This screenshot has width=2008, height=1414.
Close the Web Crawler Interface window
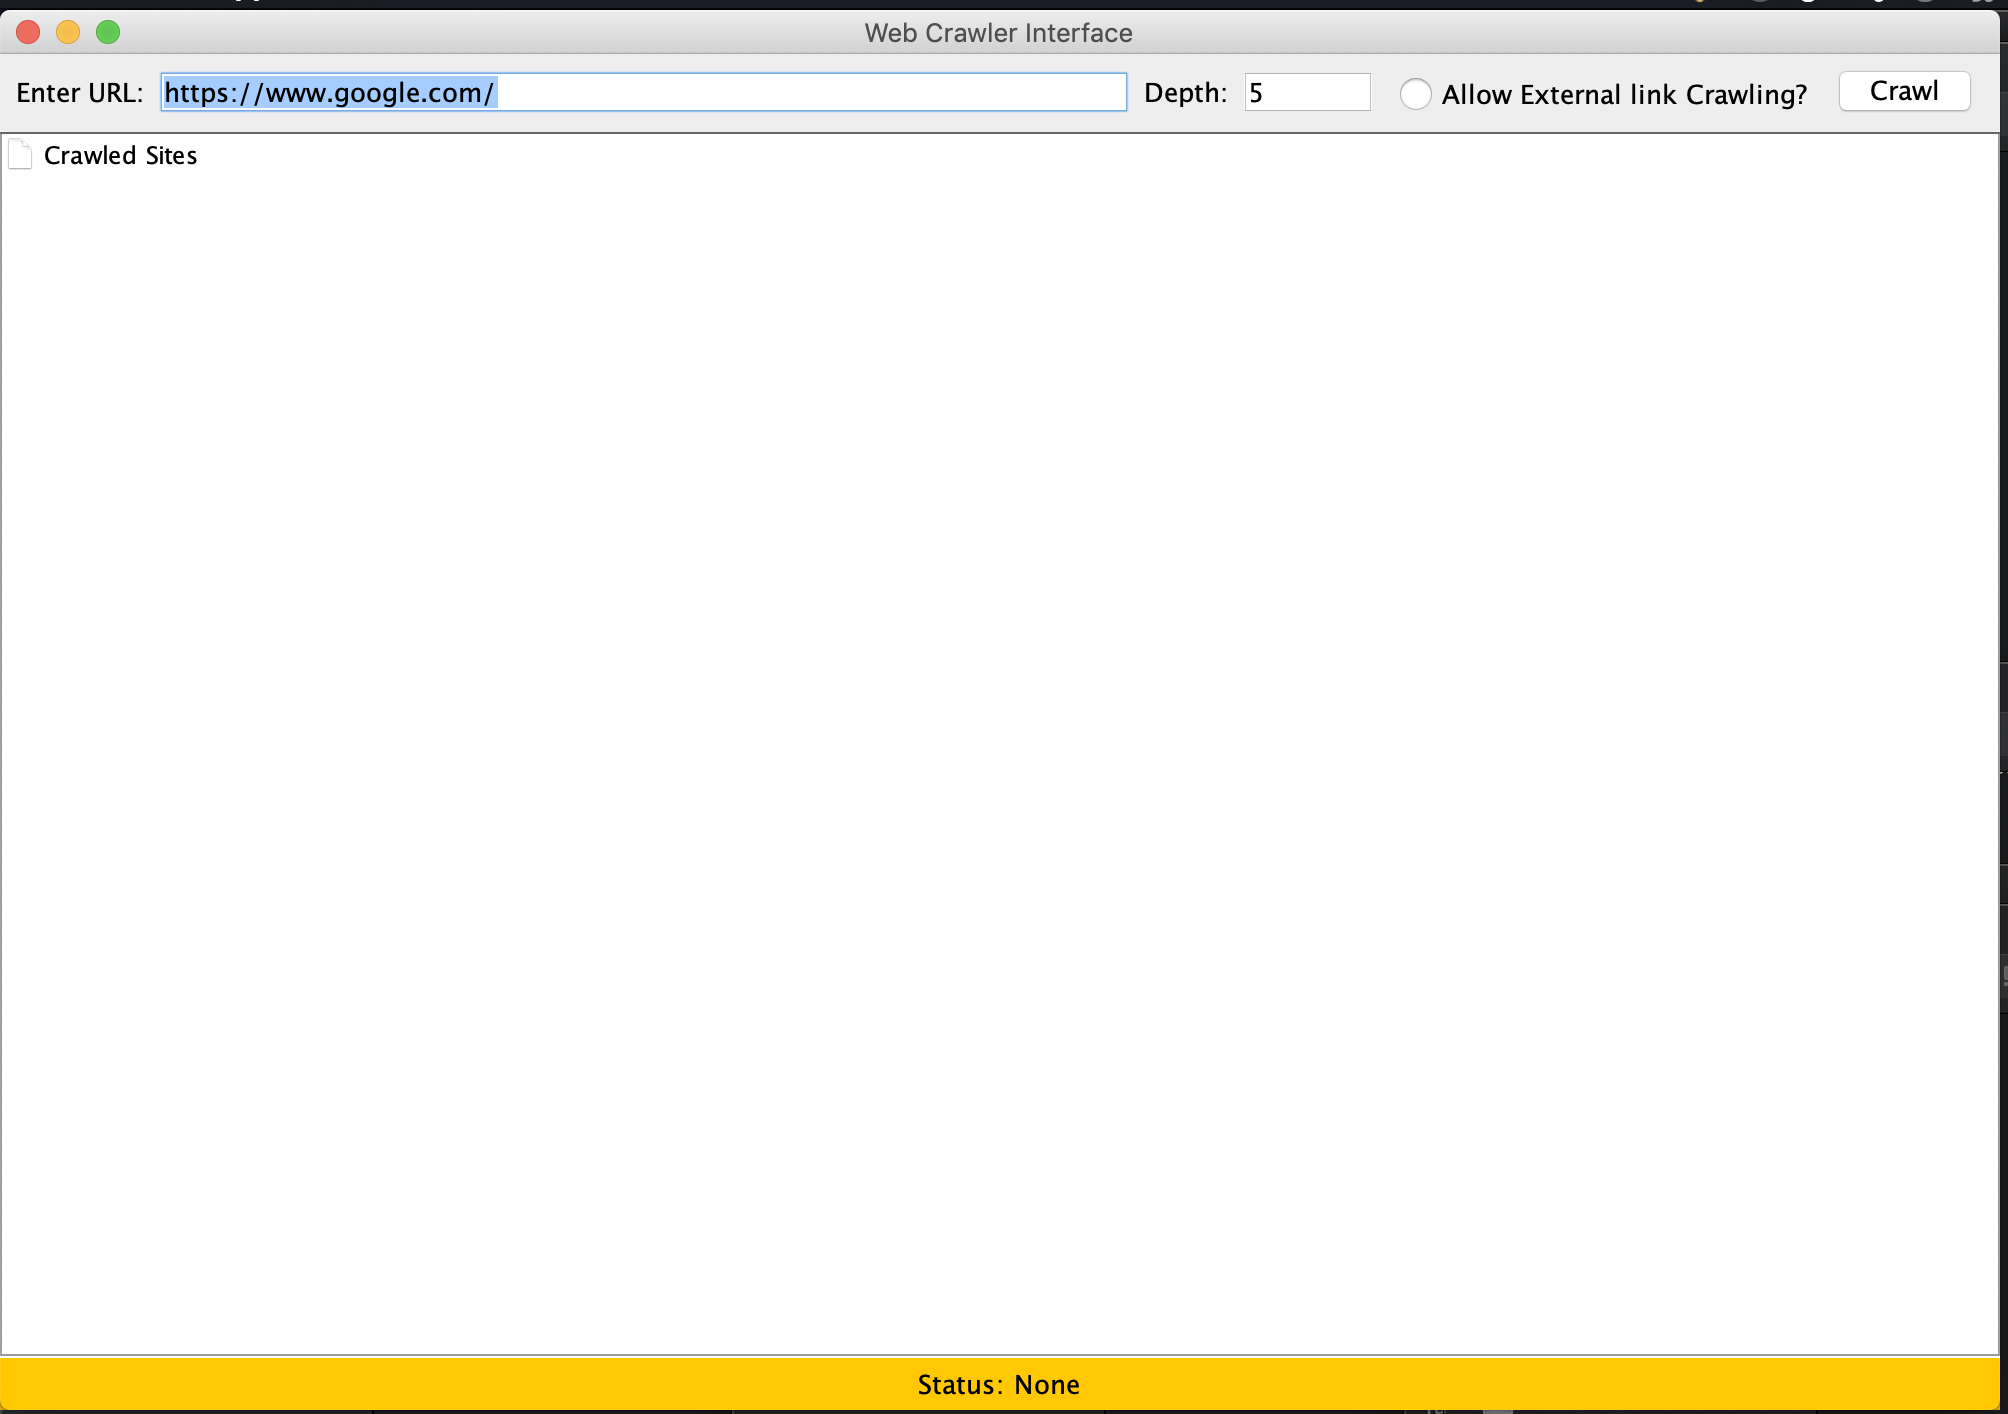pyautogui.click(x=28, y=32)
